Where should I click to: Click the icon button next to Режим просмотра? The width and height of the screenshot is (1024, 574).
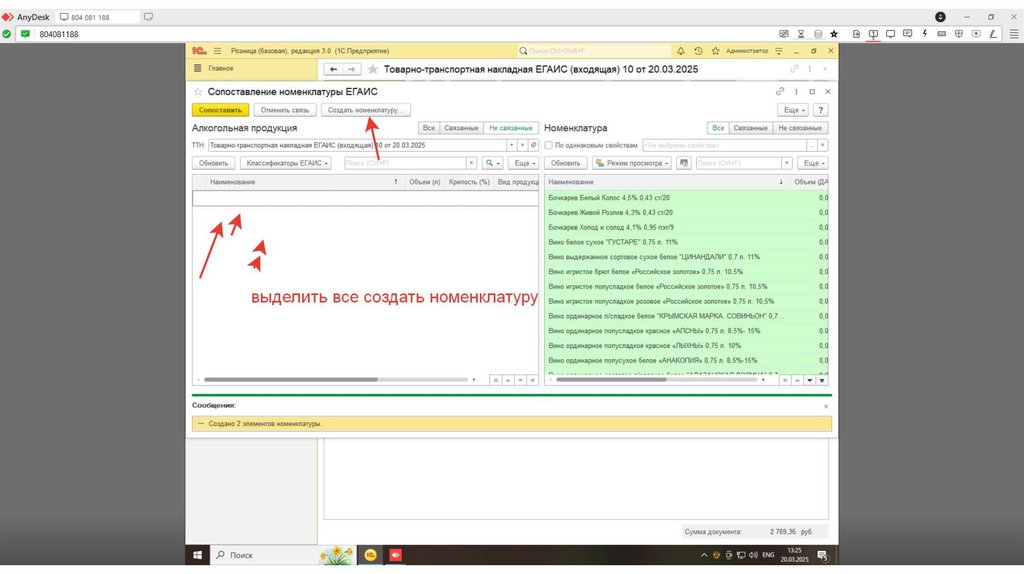683,163
